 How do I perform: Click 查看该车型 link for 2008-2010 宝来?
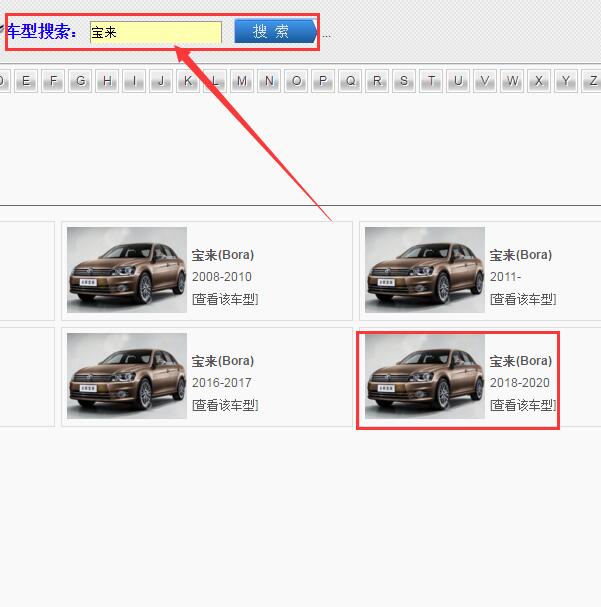coord(225,299)
